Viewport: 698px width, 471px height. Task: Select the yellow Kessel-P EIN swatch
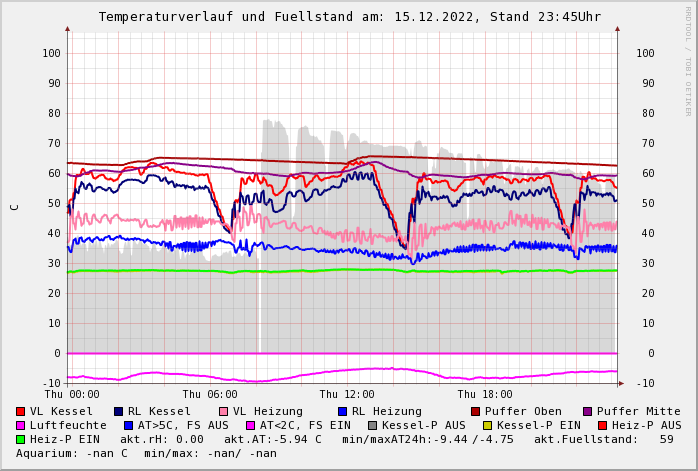tap(487, 426)
